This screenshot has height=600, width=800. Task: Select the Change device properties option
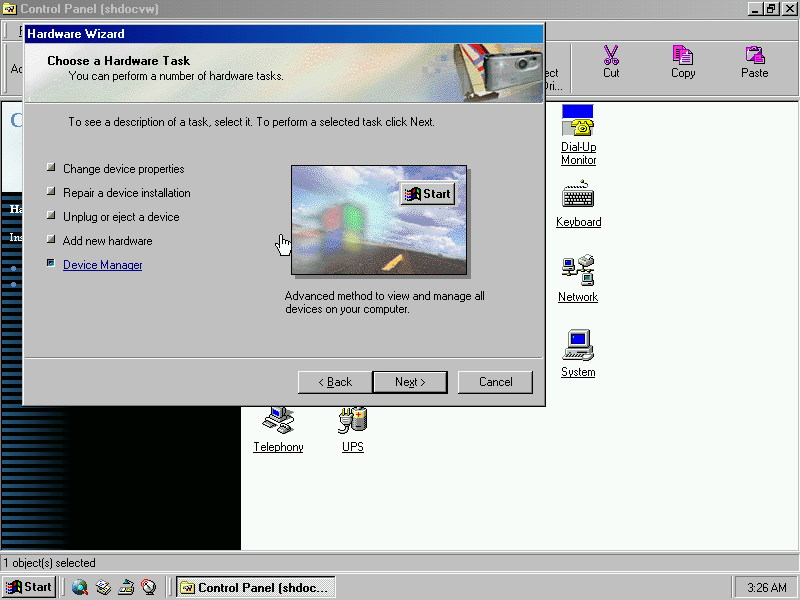click(x=123, y=169)
